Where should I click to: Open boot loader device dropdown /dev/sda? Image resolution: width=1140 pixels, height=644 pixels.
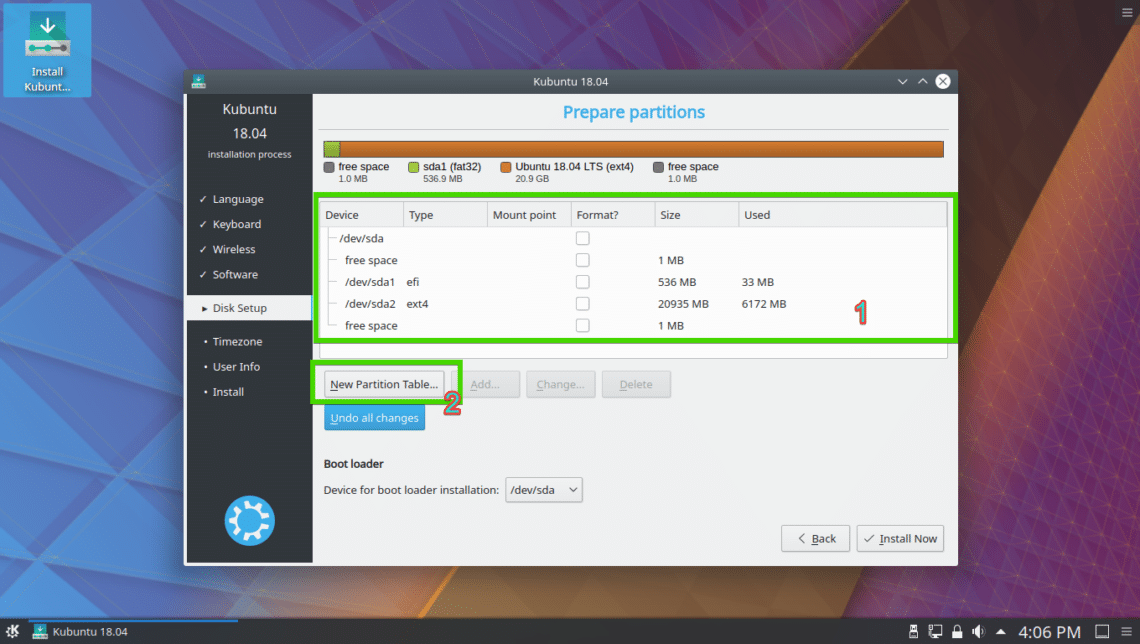pyautogui.click(x=544, y=490)
